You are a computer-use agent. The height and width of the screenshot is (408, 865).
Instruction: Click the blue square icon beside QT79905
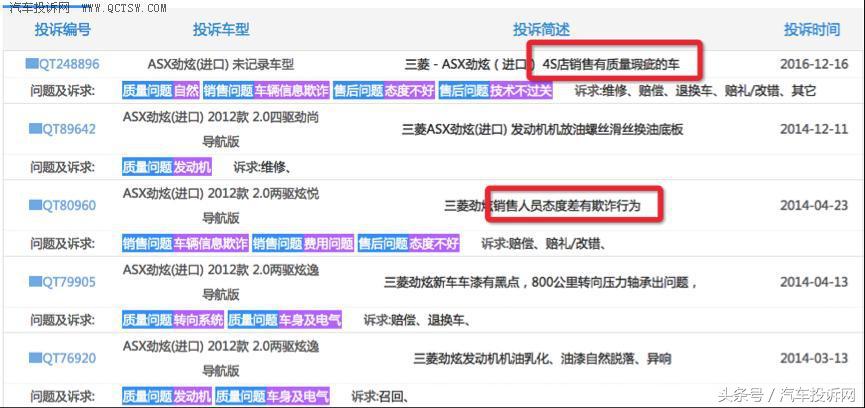pyautogui.click(x=35, y=282)
